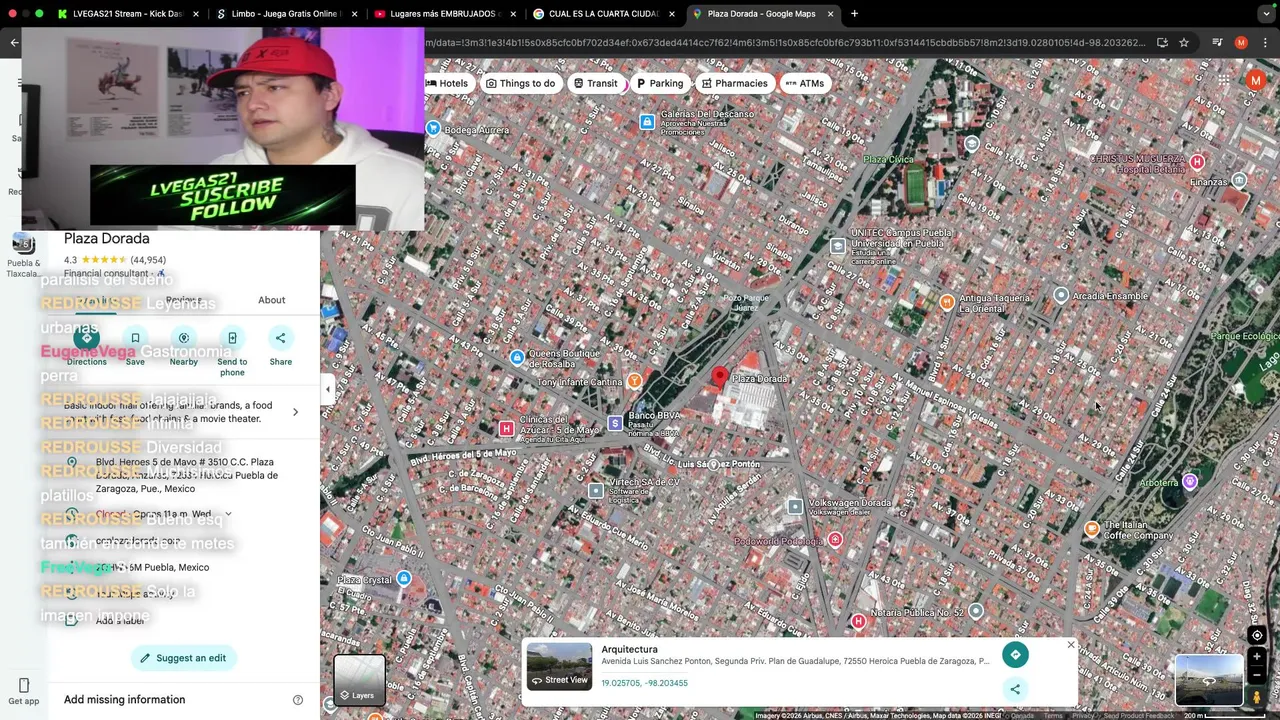Share the Arquitectura card location

(1015, 688)
